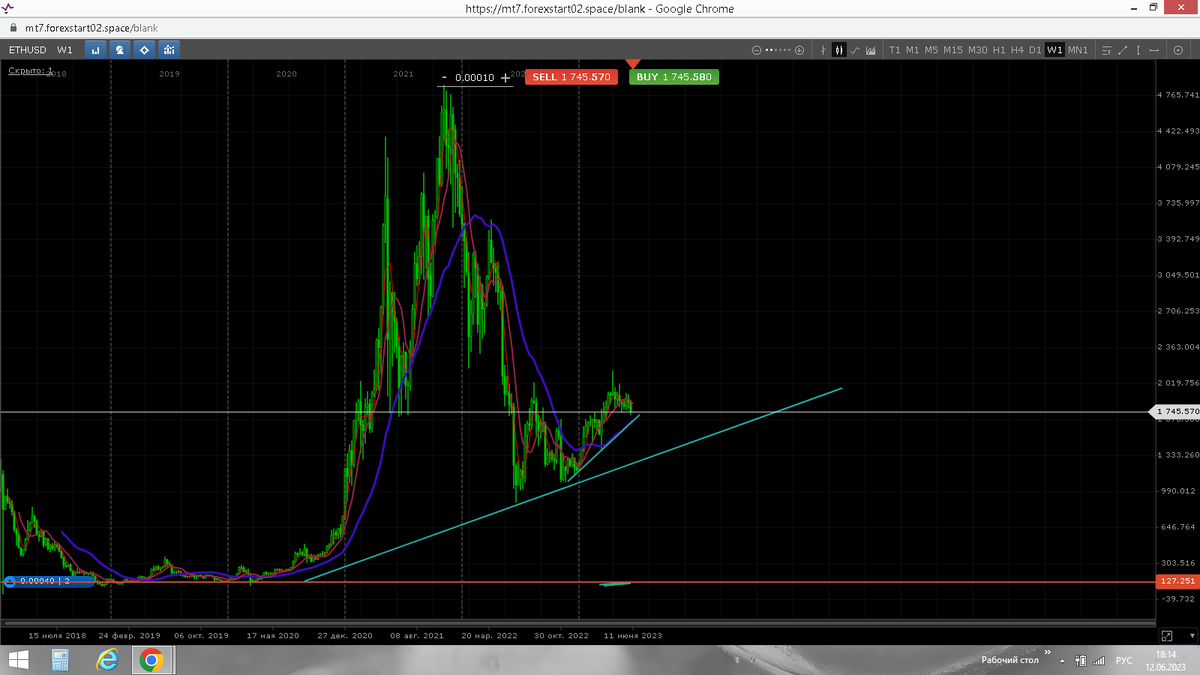Click the chess knight strategy icon
This screenshot has width=1200, height=675.
click(x=120, y=49)
